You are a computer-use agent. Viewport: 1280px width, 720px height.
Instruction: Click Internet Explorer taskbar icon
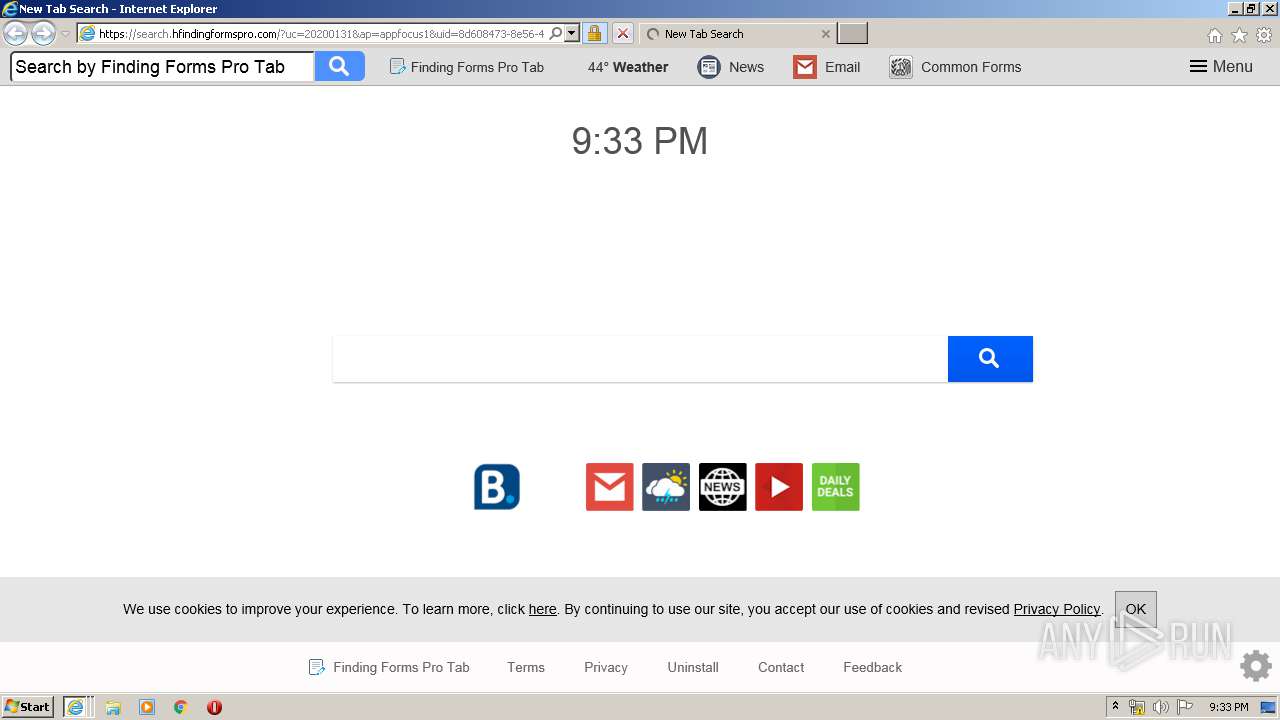pos(77,707)
